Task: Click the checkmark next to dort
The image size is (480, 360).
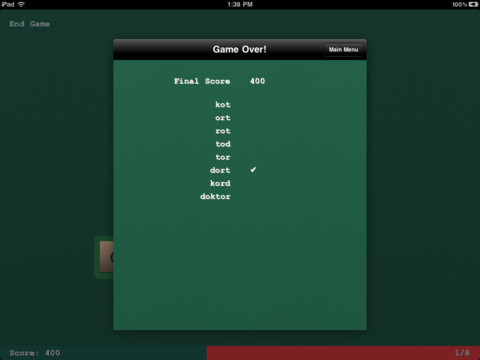Action: tap(253, 170)
